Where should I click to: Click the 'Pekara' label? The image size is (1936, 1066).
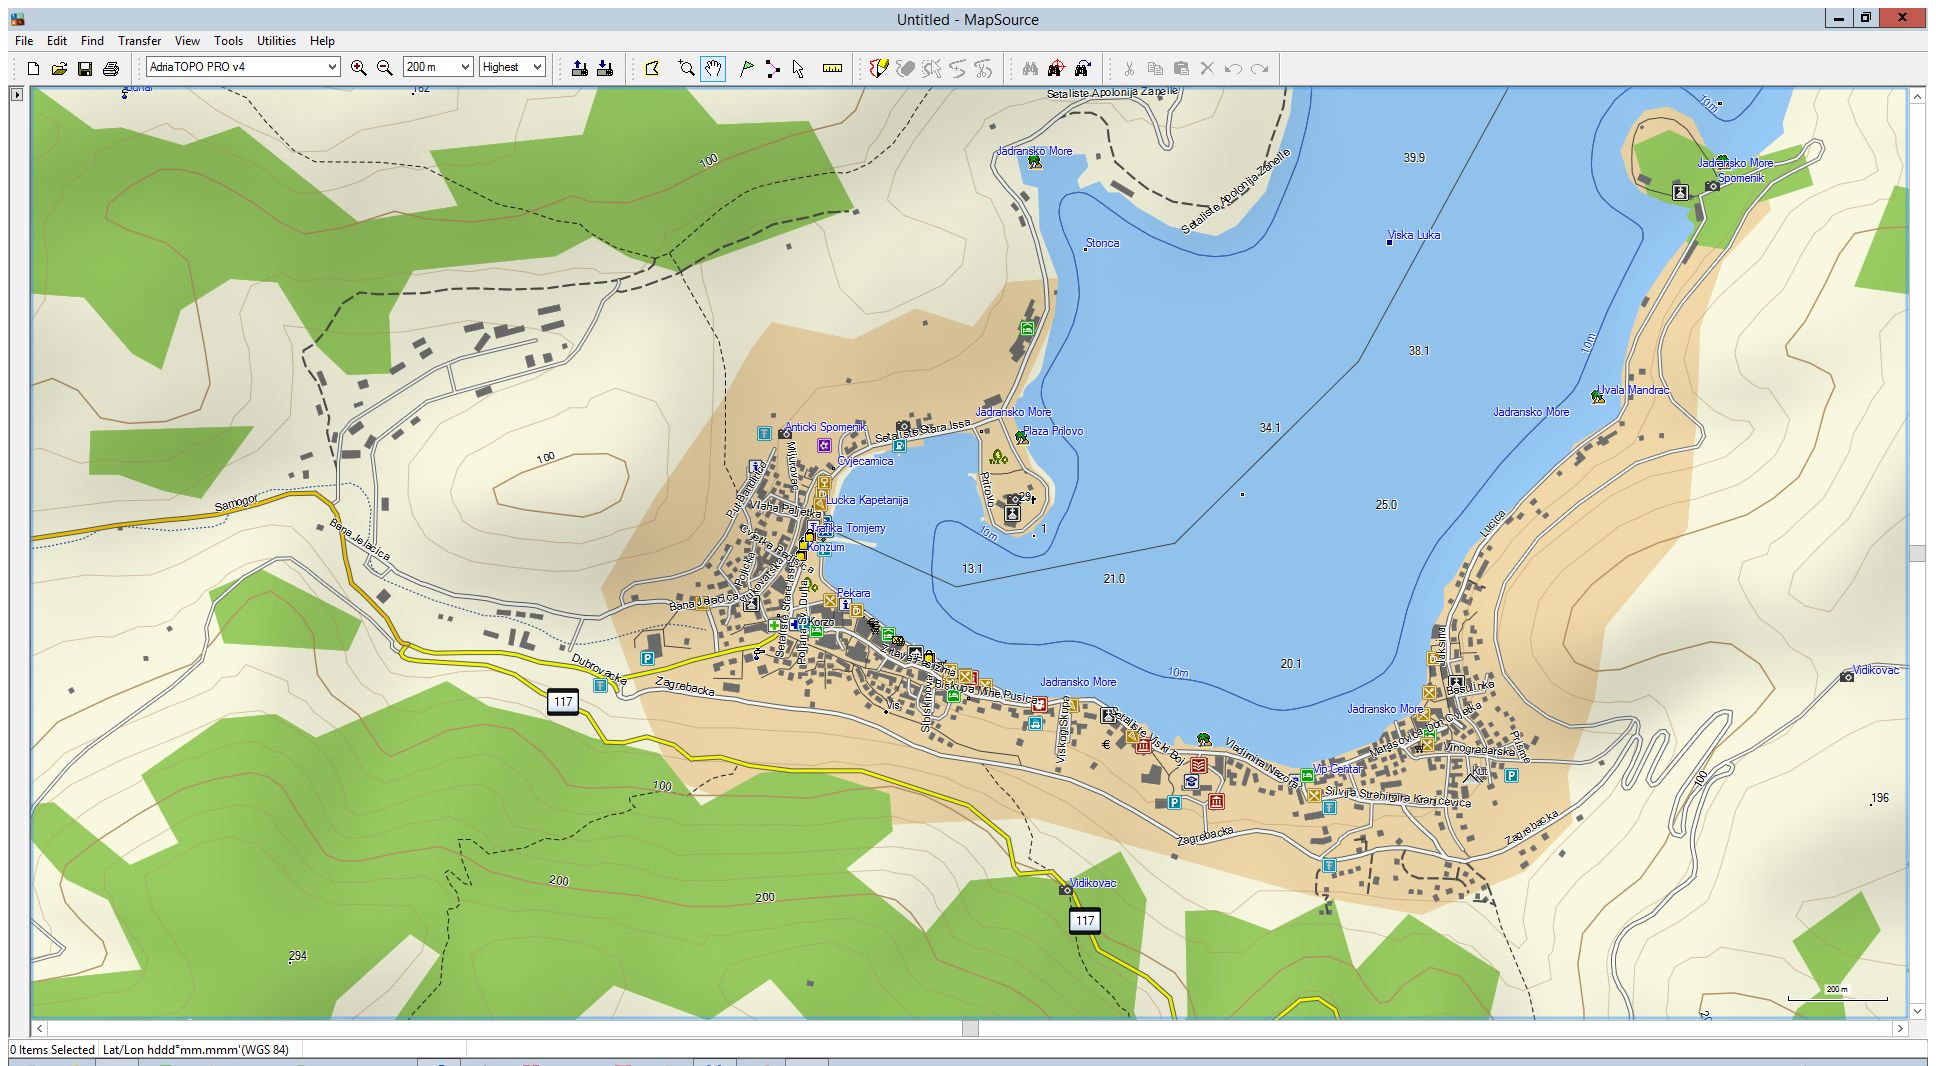point(854,593)
